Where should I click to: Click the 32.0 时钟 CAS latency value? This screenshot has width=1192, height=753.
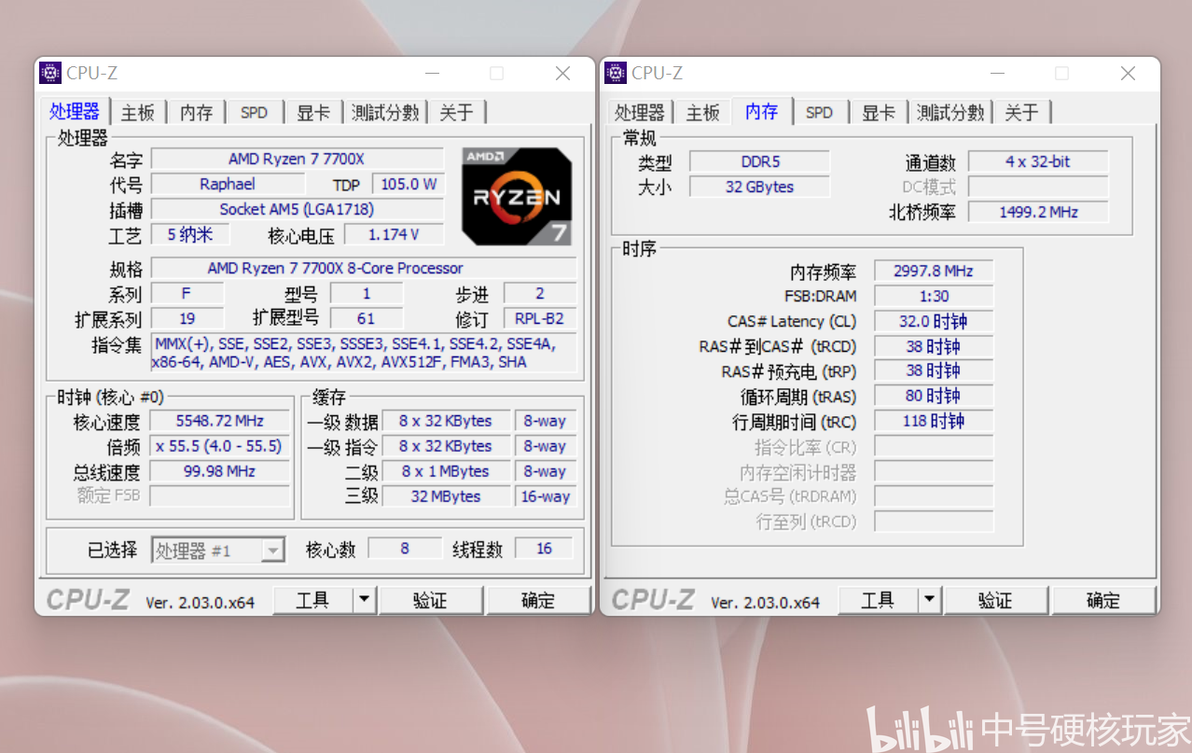pos(934,321)
